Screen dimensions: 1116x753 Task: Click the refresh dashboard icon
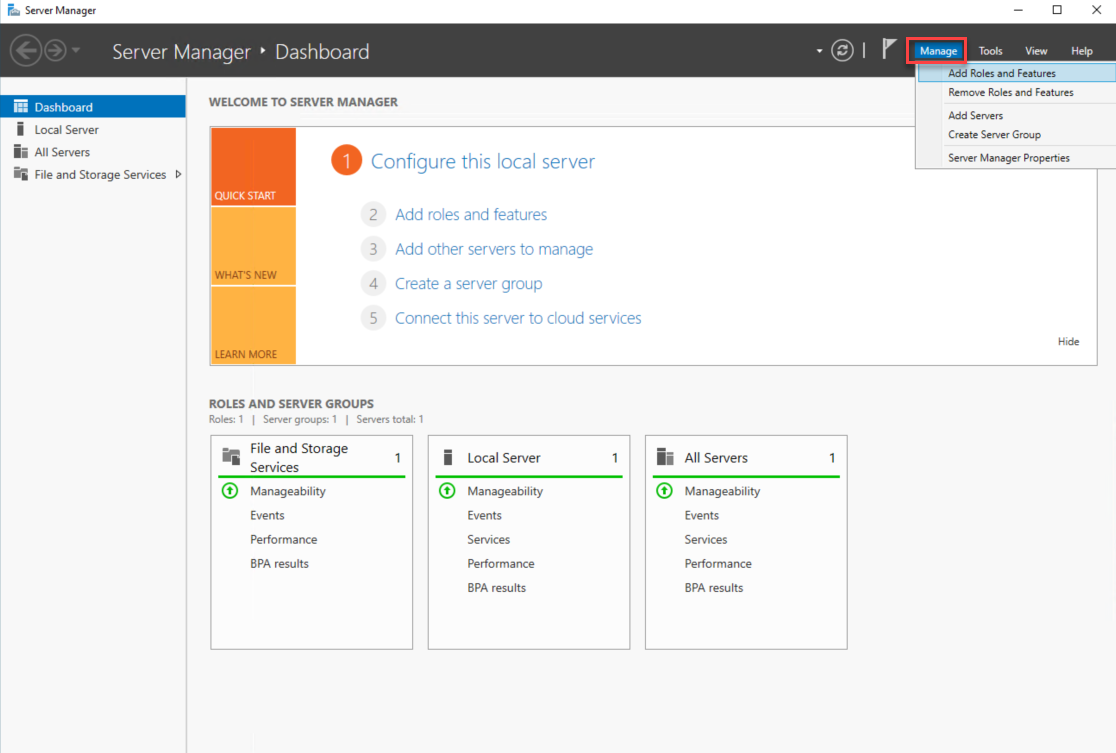coord(842,51)
